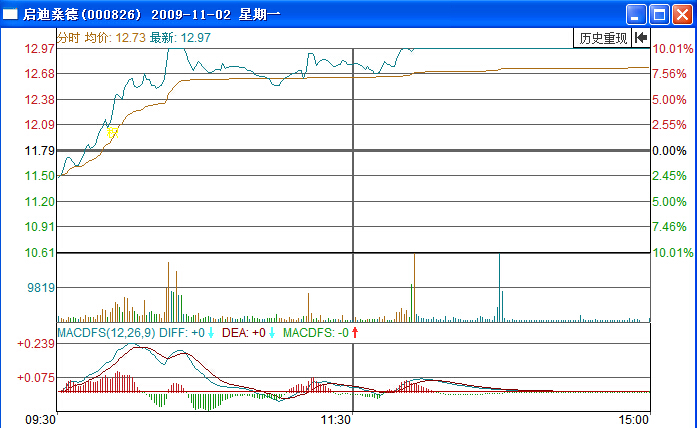Click the jump-to-start arrow icon beside 历史重现
This screenshot has width=697, height=428.
tap(640, 38)
